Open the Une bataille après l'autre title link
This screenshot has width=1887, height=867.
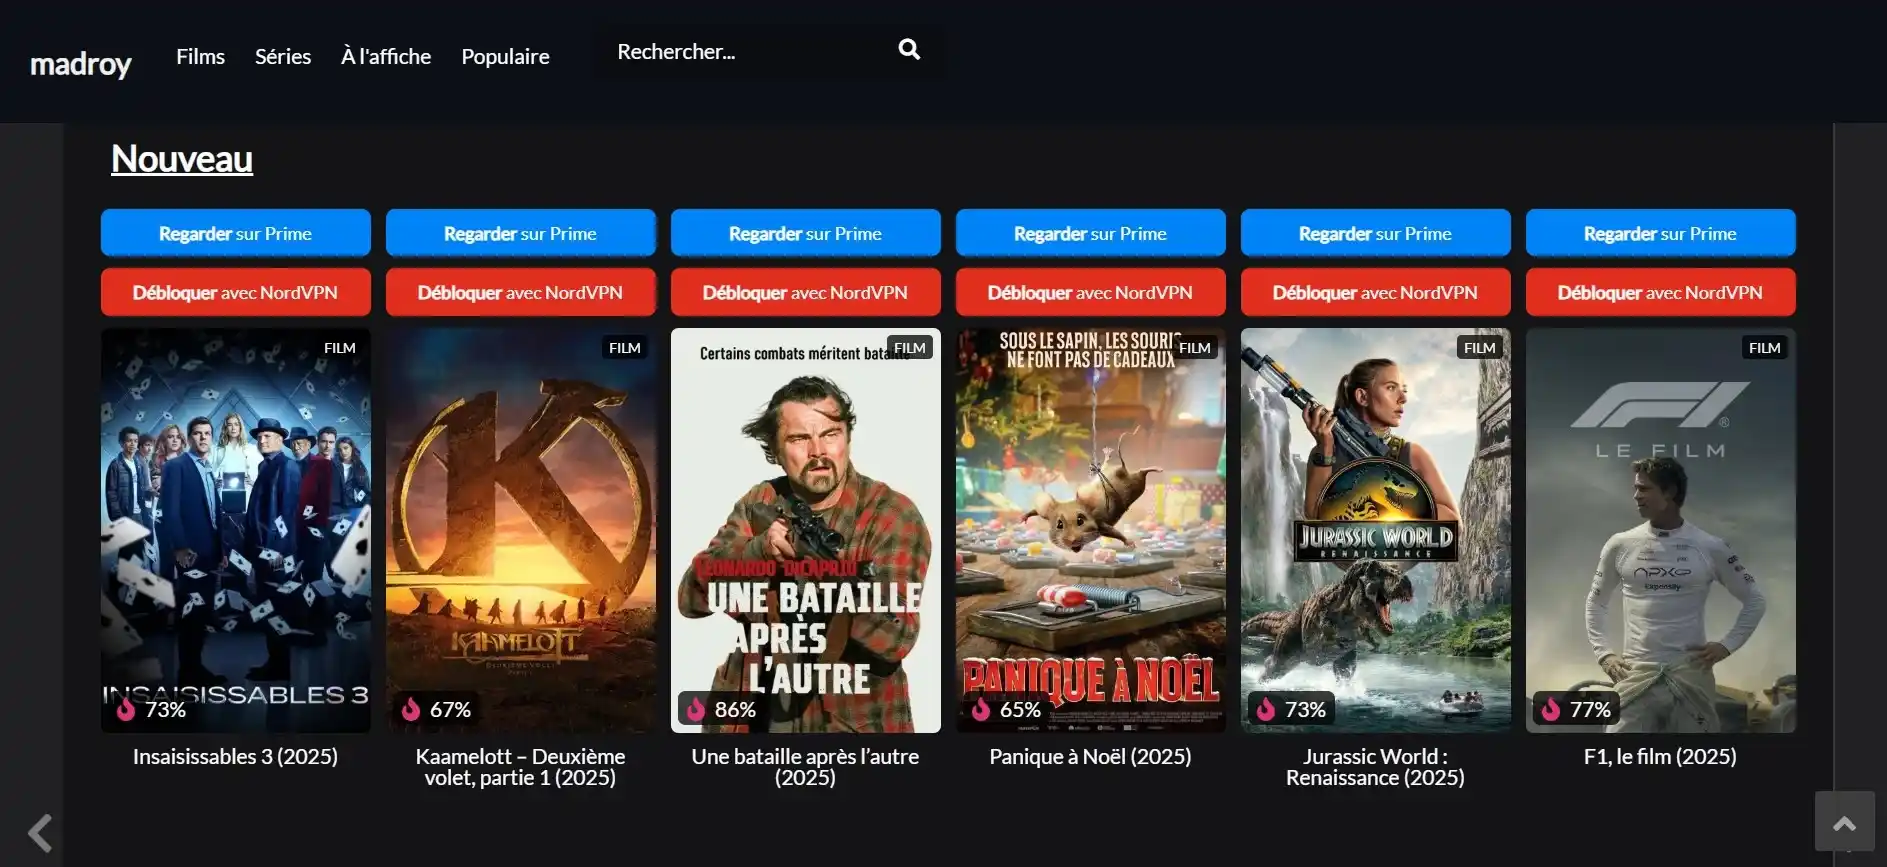(x=805, y=767)
